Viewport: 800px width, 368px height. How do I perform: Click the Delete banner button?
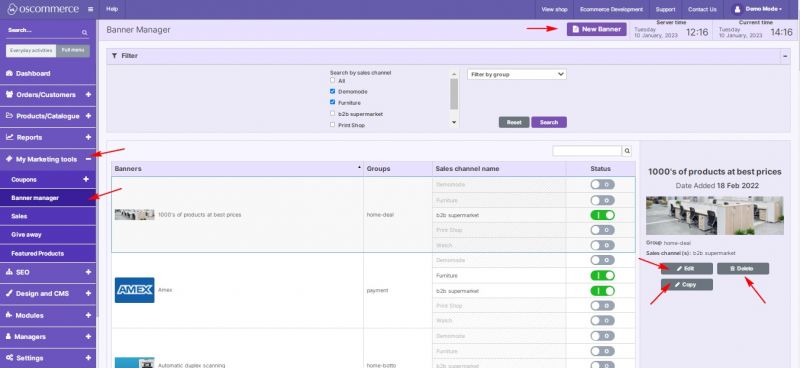pyautogui.click(x=743, y=268)
